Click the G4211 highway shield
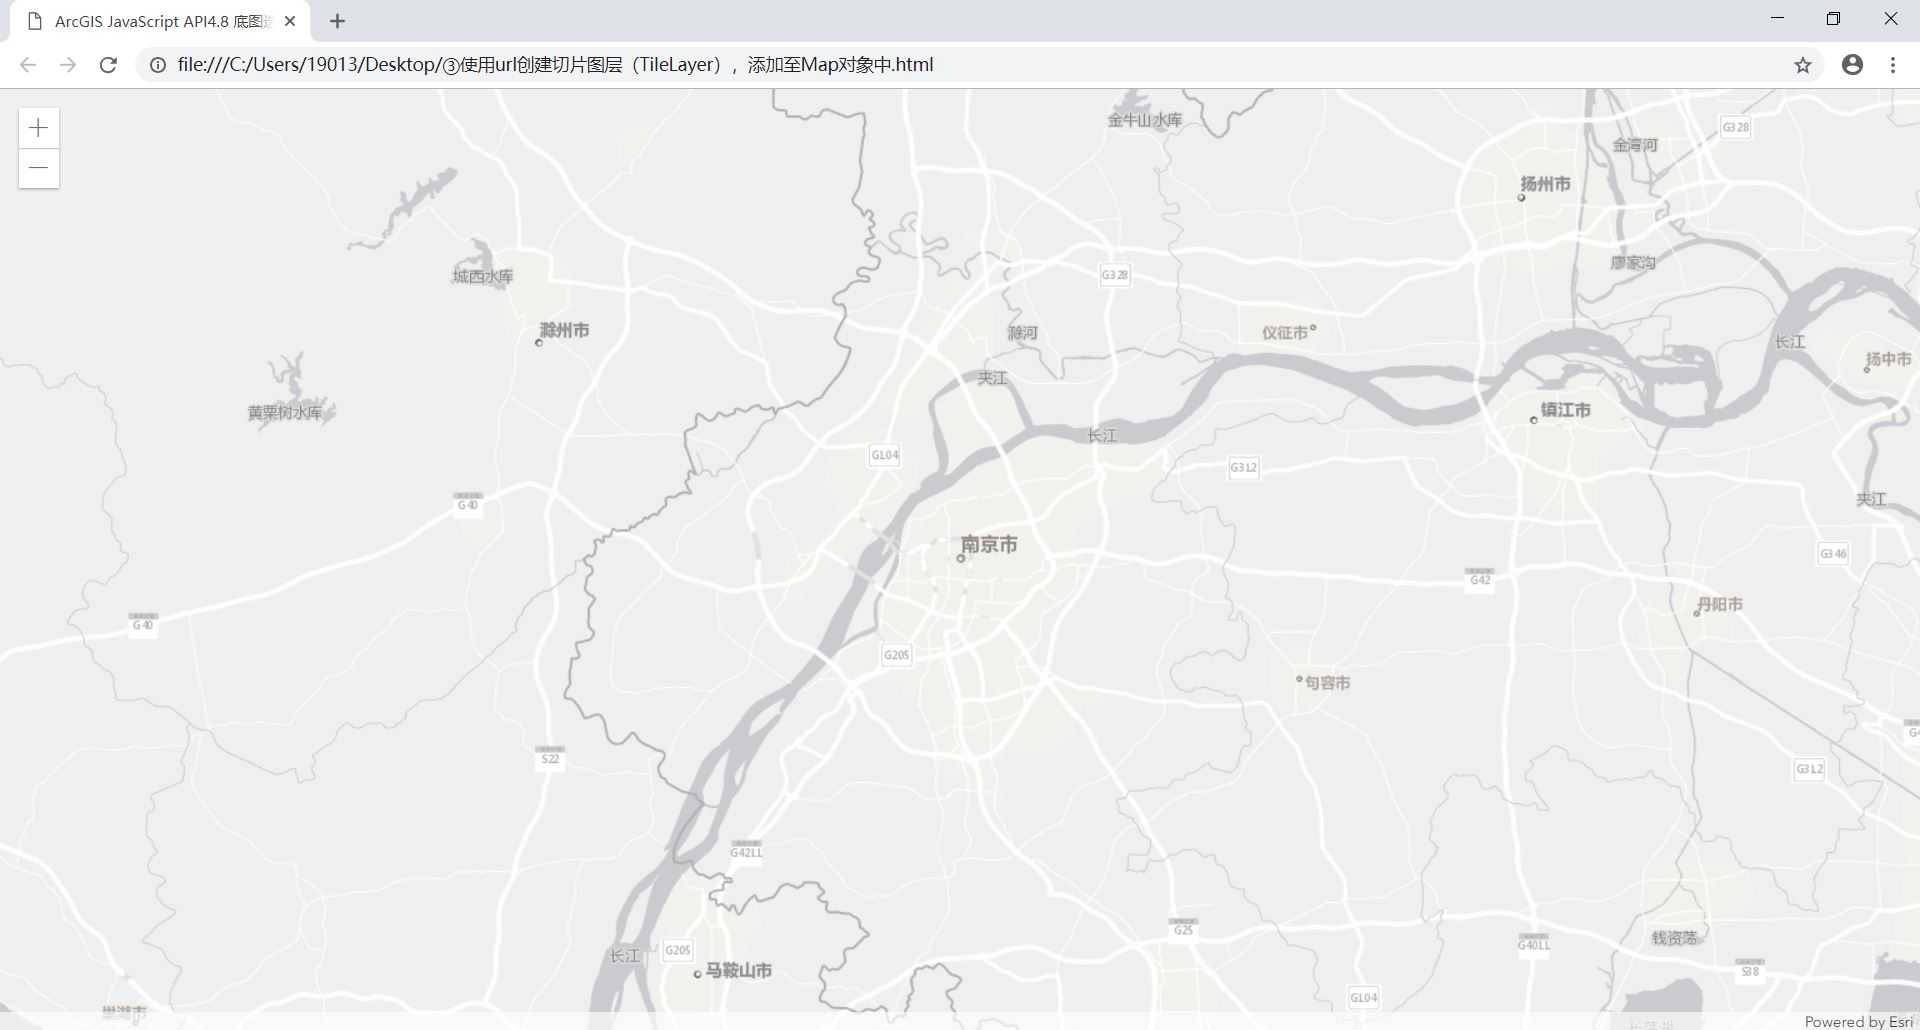Screen dimensions: 1920x1030 tap(746, 851)
